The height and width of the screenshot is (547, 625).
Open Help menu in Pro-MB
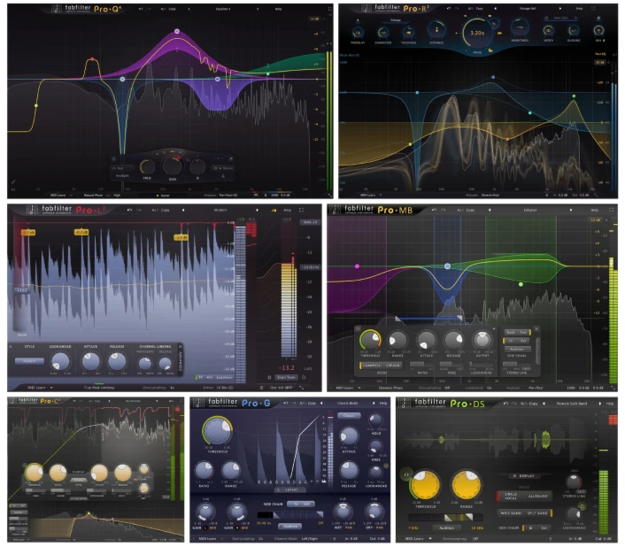click(x=594, y=210)
